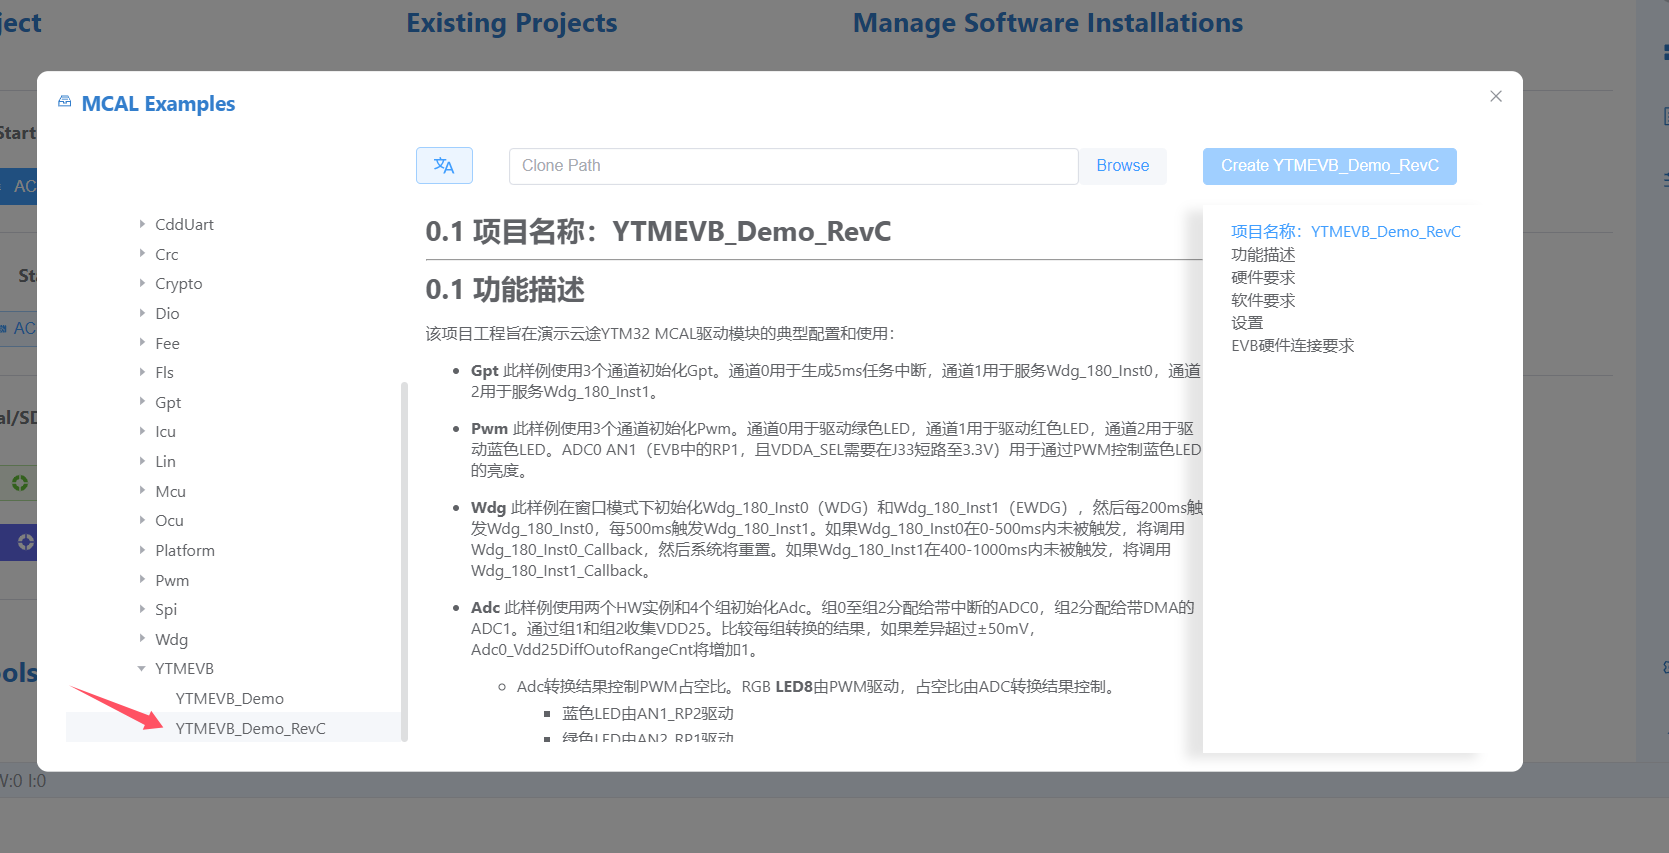Expand the Crypto tree node
This screenshot has height=853, width=1669.
point(142,283)
